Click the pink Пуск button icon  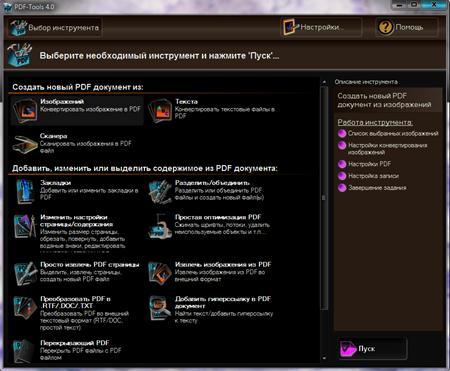coord(348,349)
